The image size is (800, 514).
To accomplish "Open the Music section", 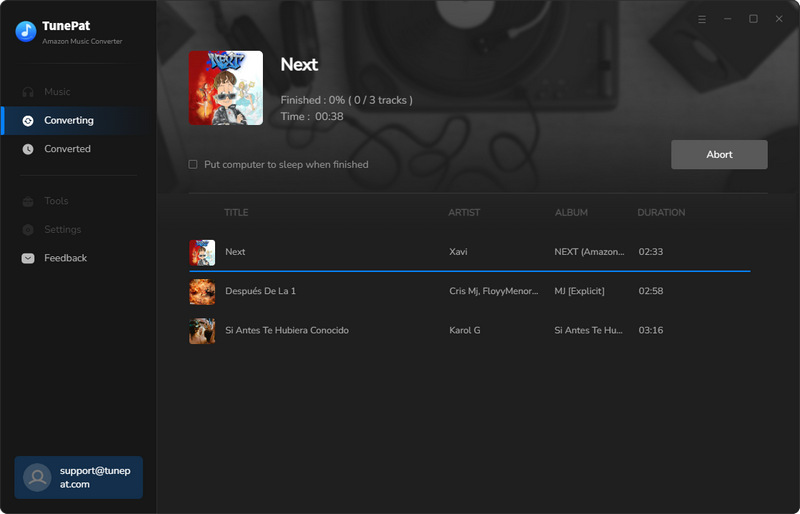I will 77,92.
